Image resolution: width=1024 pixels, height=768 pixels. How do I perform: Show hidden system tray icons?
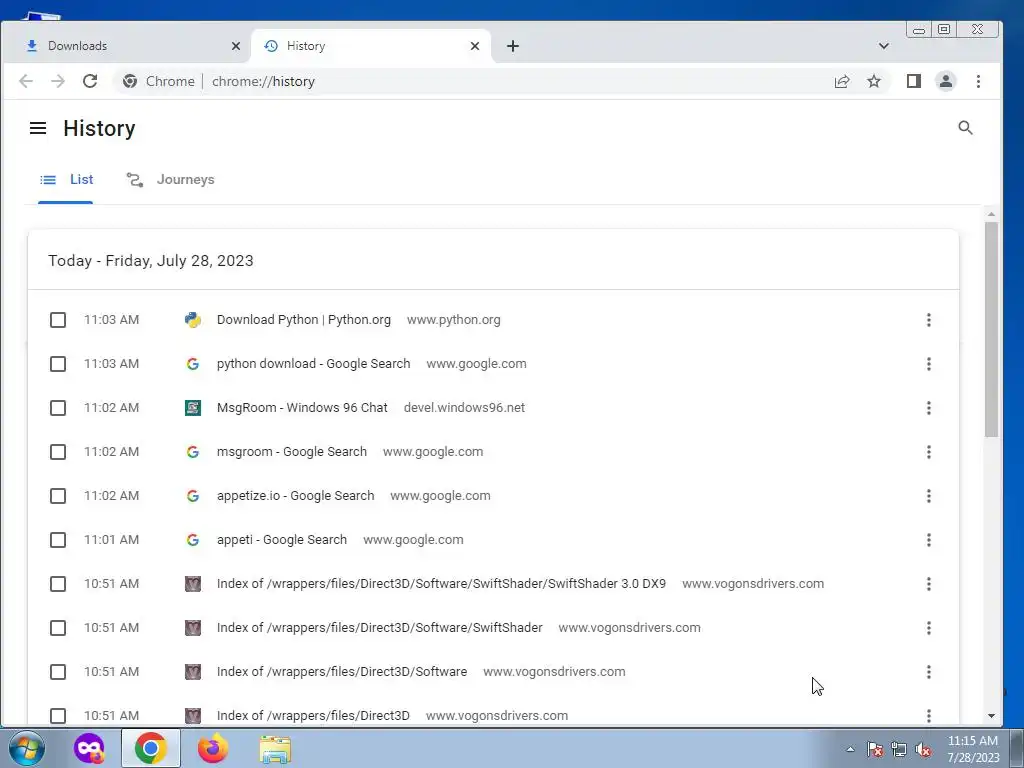850,749
